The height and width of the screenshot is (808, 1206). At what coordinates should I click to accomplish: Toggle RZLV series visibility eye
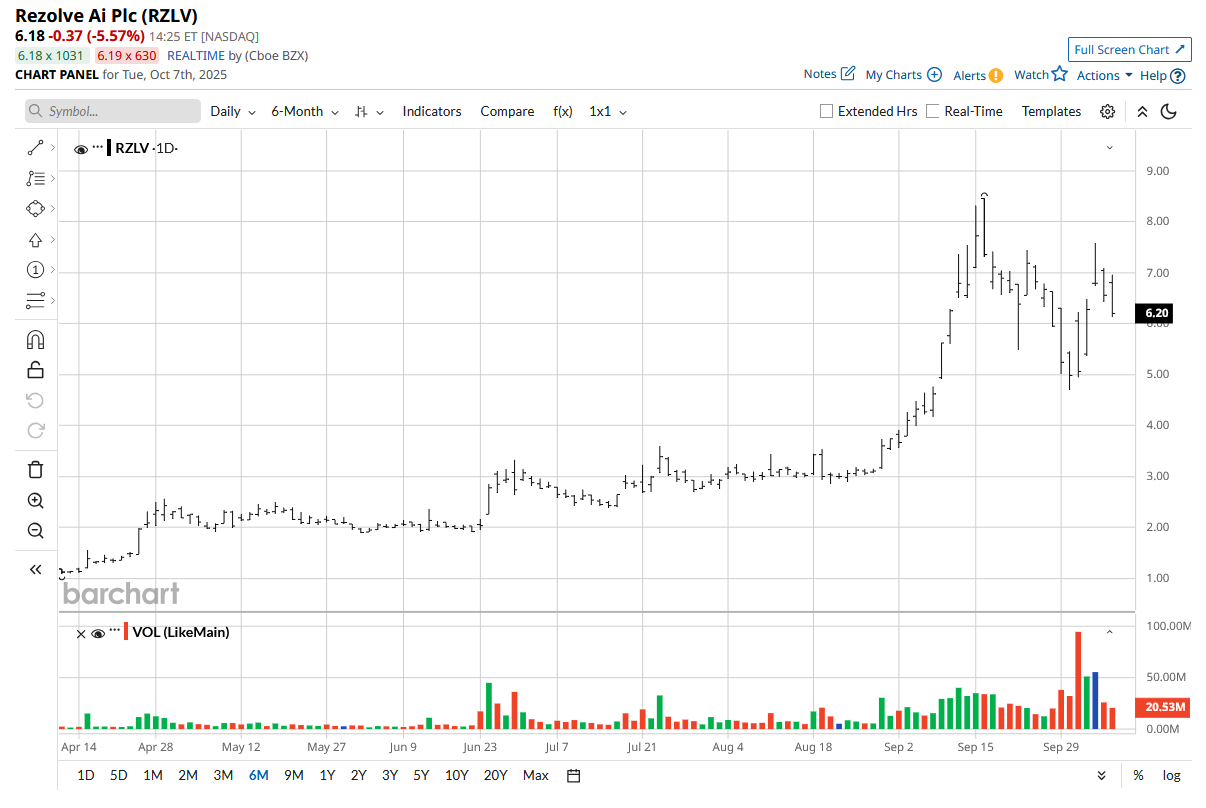(x=81, y=149)
